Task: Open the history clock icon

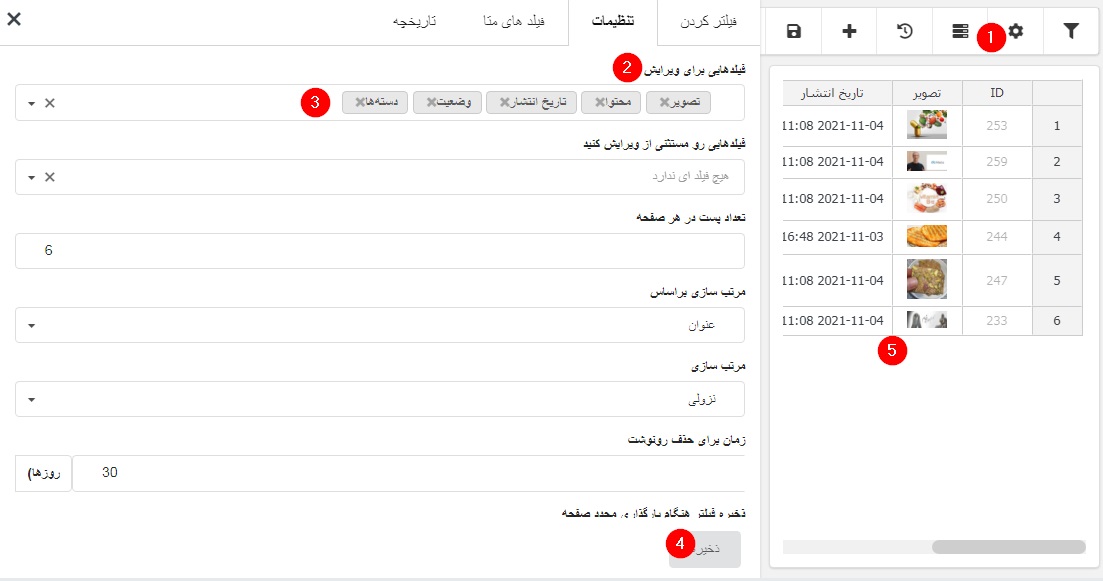Action: (904, 32)
